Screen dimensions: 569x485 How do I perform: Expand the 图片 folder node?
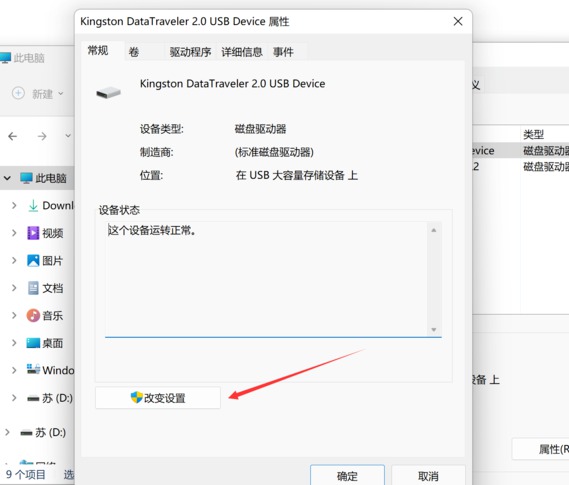pyautogui.click(x=14, y=260)
